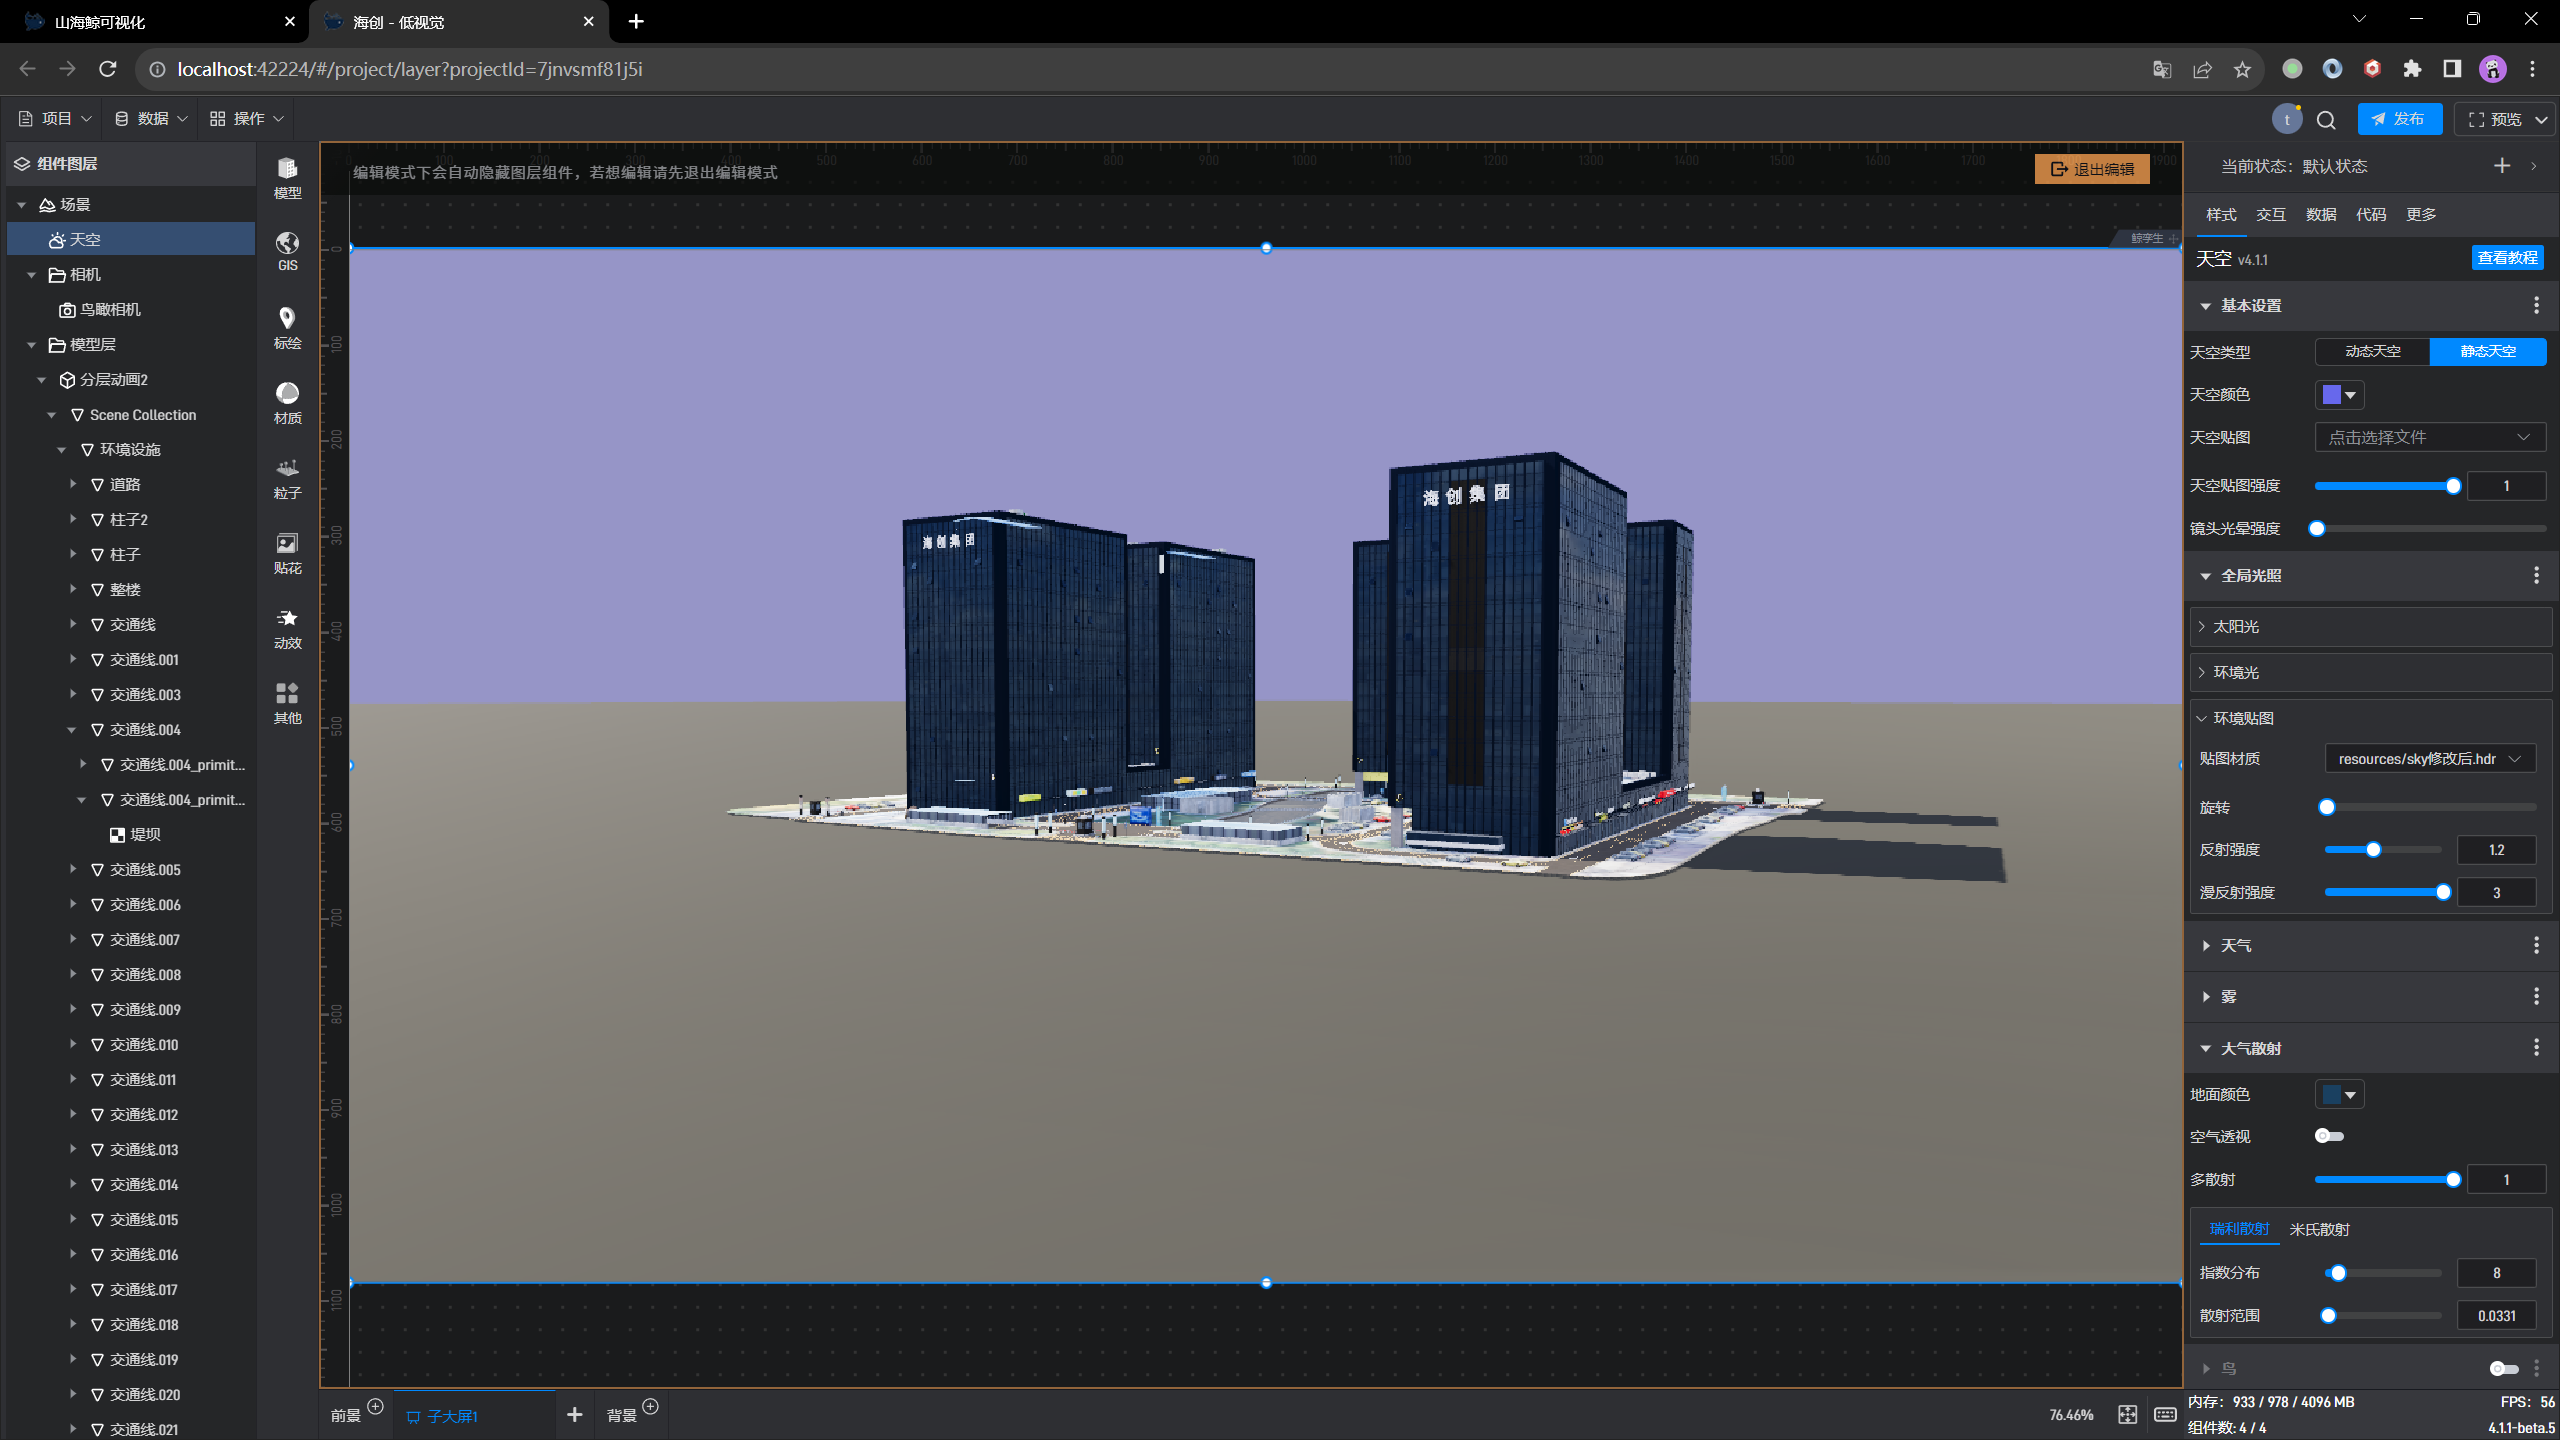Click the search magnifier in top toolbar
2560x1440 pixels.
(2326, 120)
